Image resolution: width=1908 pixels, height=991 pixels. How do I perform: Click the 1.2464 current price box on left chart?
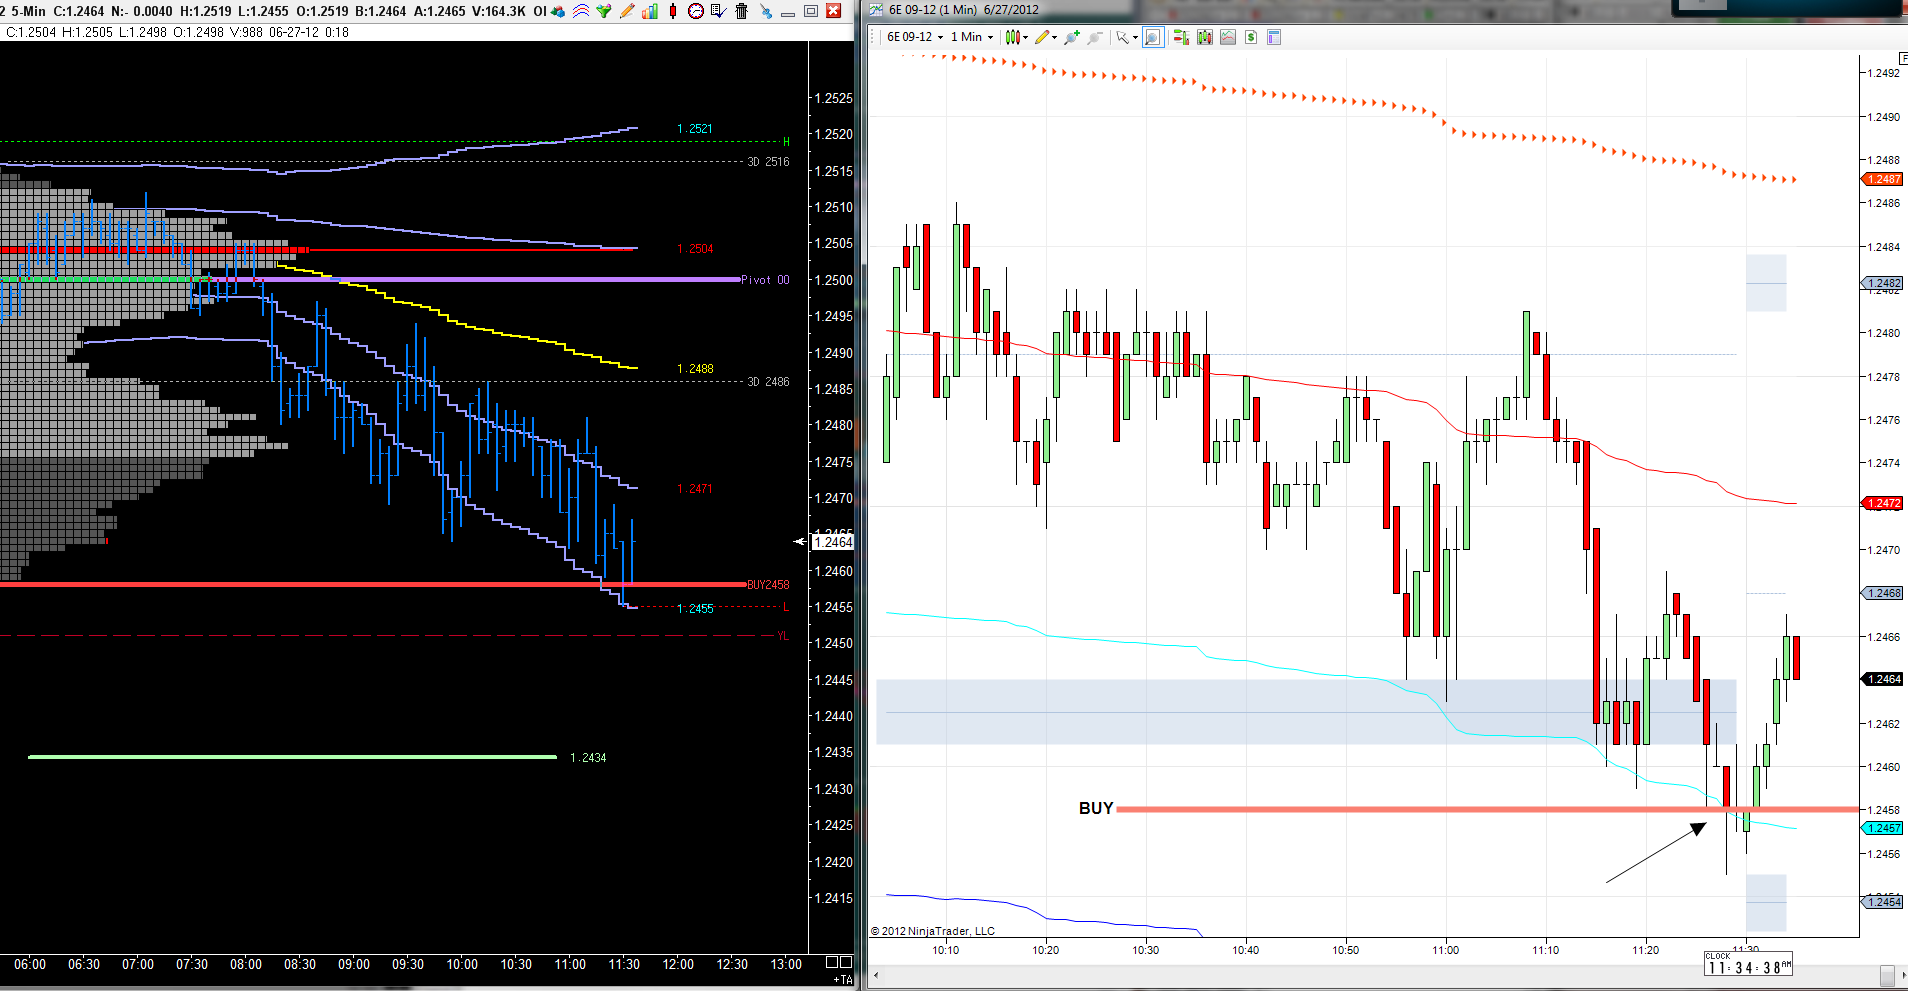(x=833, y=542)
